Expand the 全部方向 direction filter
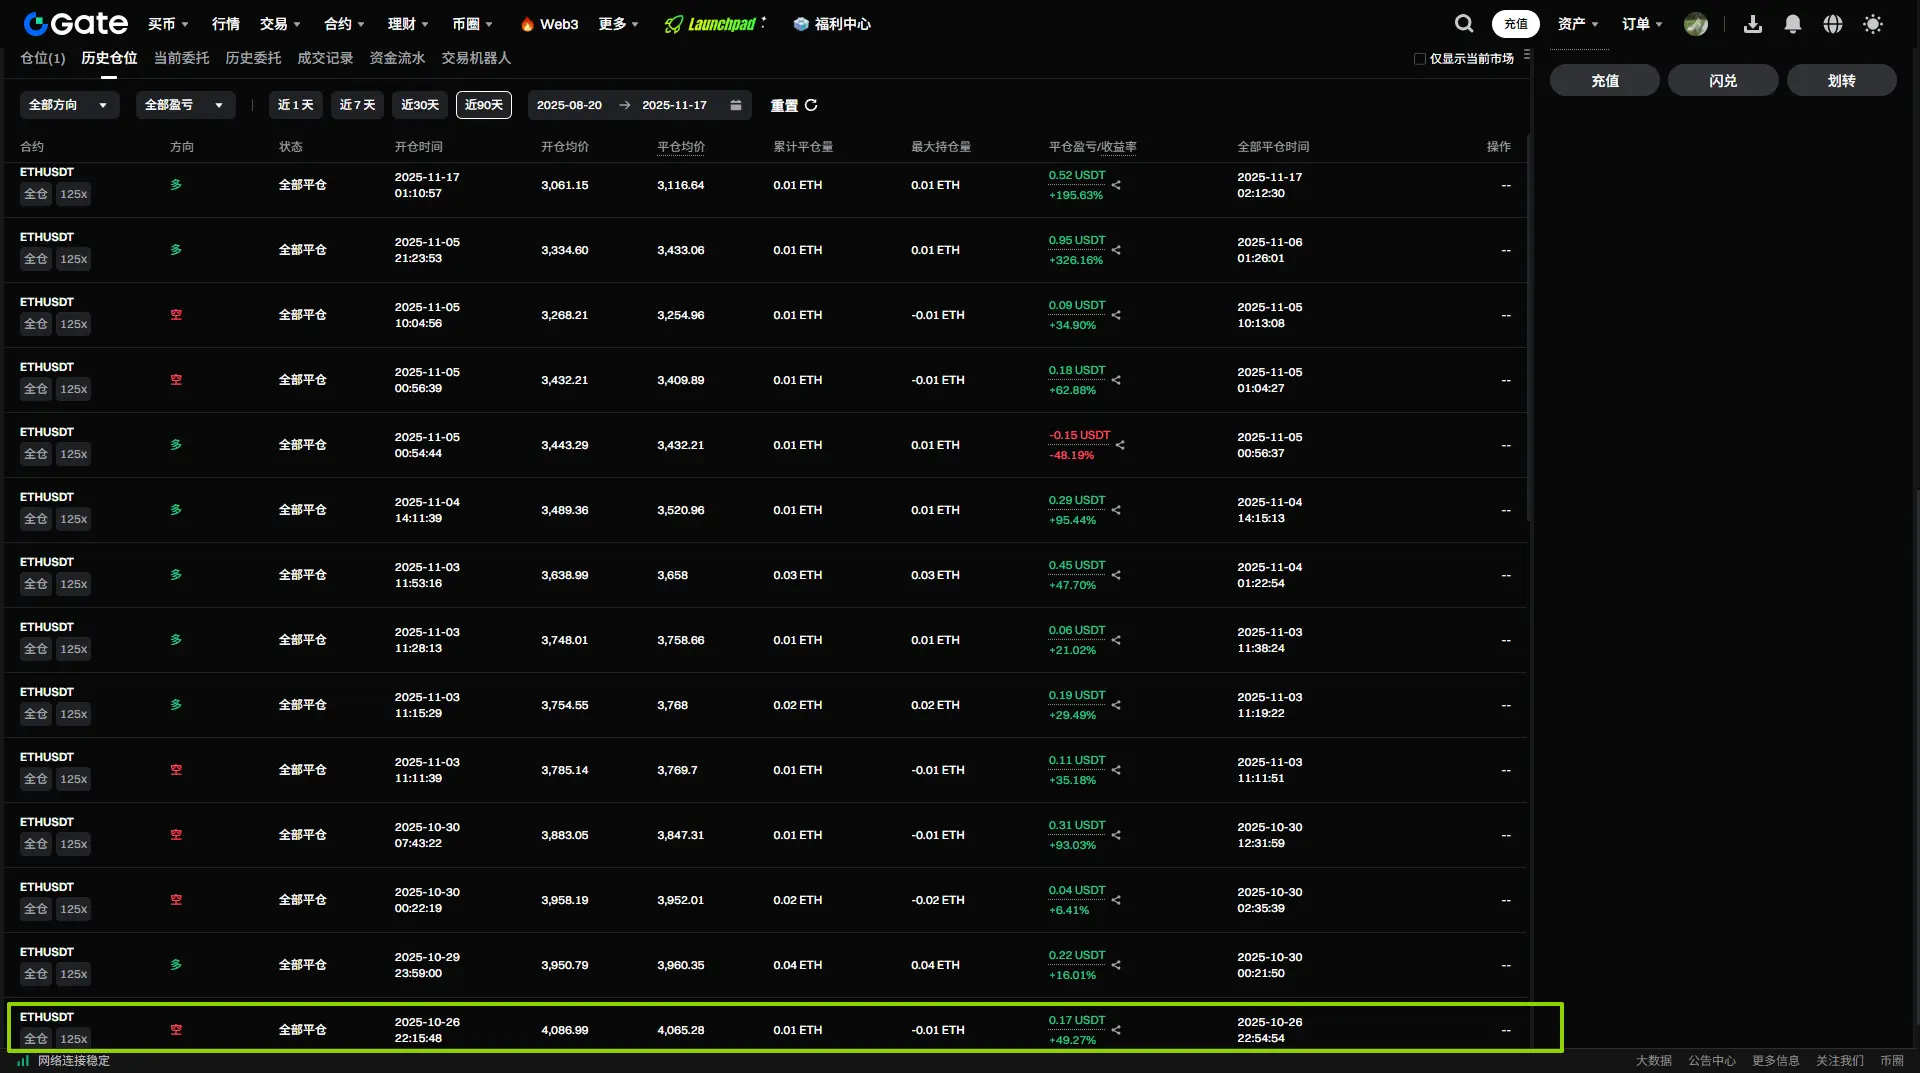1920x1073 pixels. click(69, 105)
